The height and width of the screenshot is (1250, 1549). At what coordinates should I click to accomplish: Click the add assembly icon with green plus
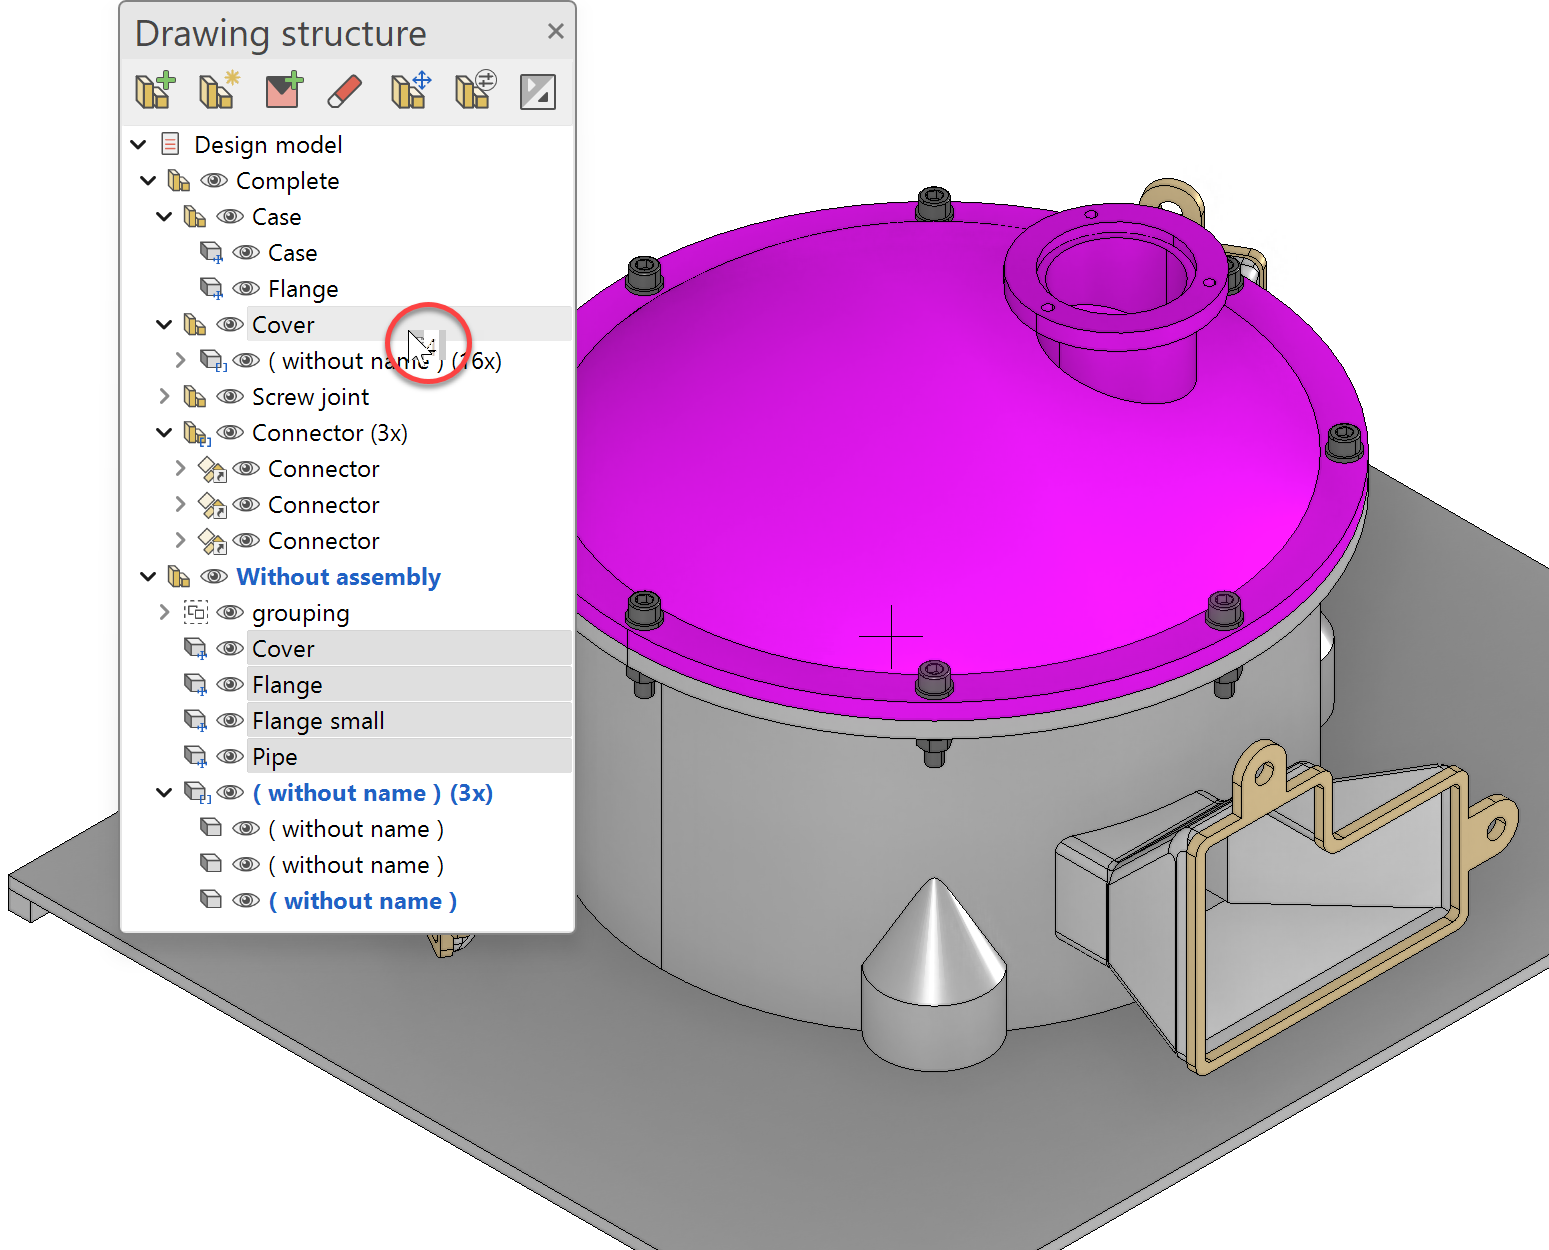click(x=155, y=91)
